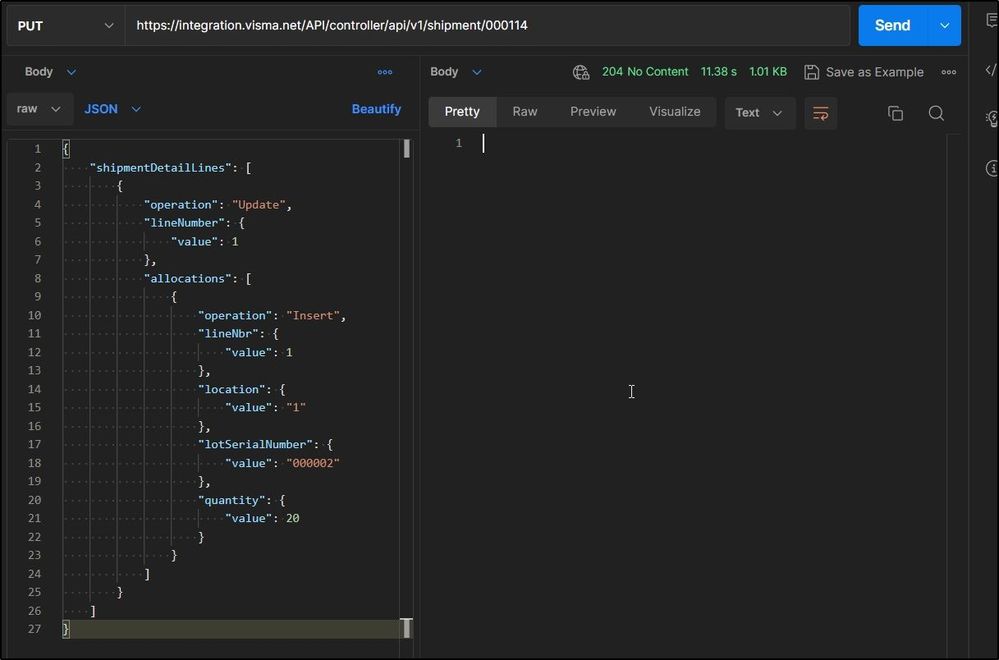The width and height of the screenshot is (999, 660).
Task: Open the code snippet panel in the sidebar
Action: point(991,70)
